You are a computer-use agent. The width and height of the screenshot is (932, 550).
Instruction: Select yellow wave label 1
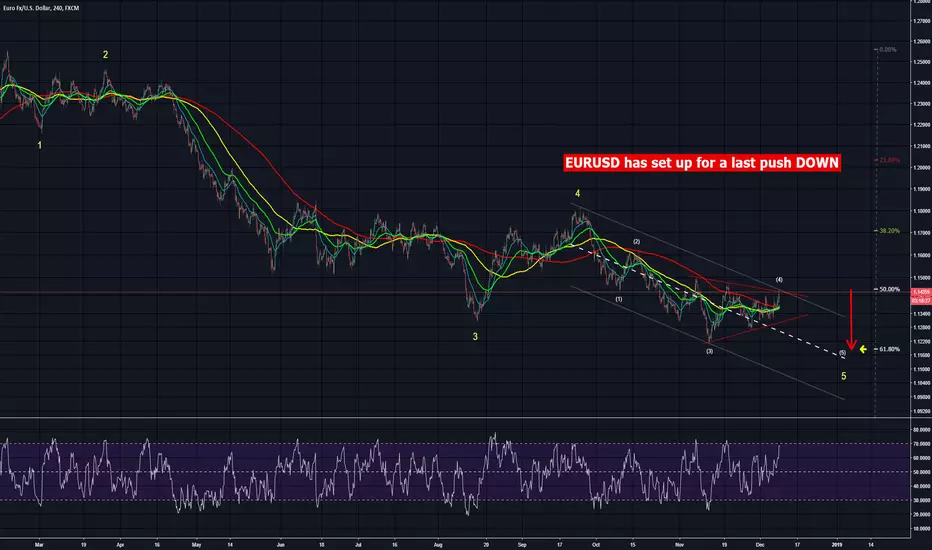[40, 145]
